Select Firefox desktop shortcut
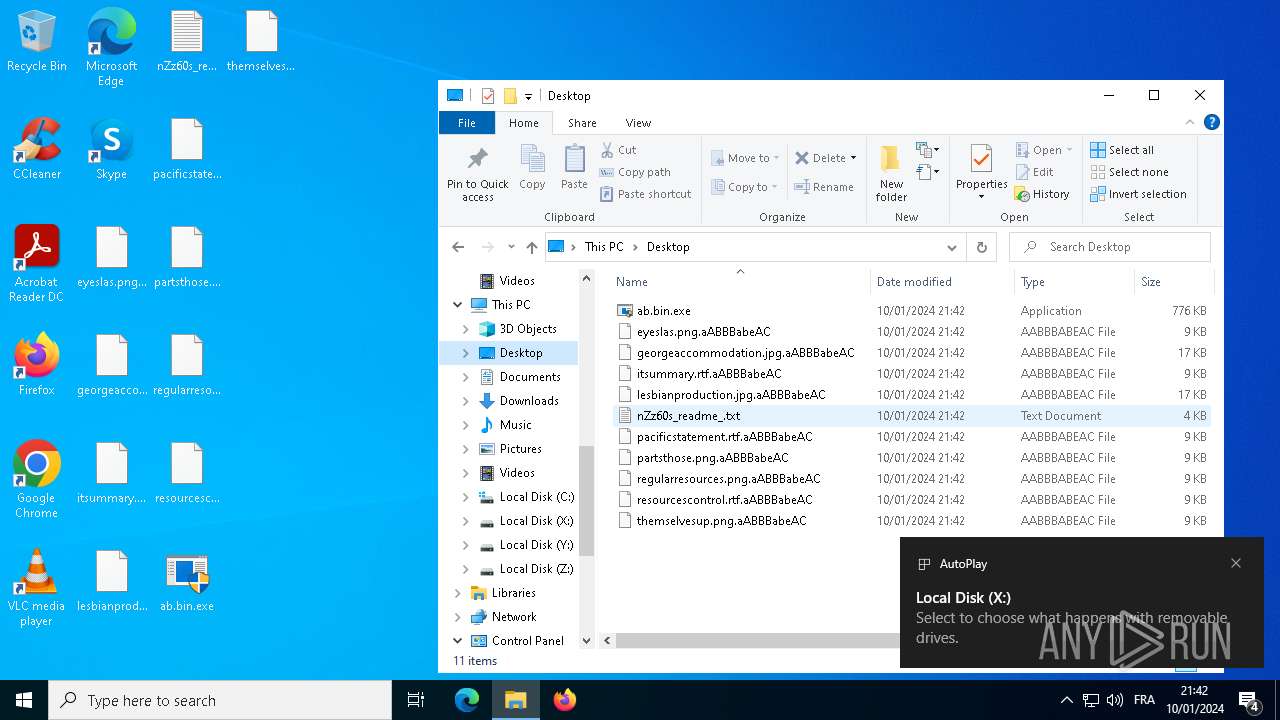1280x720 pixels. pos(37,365)
